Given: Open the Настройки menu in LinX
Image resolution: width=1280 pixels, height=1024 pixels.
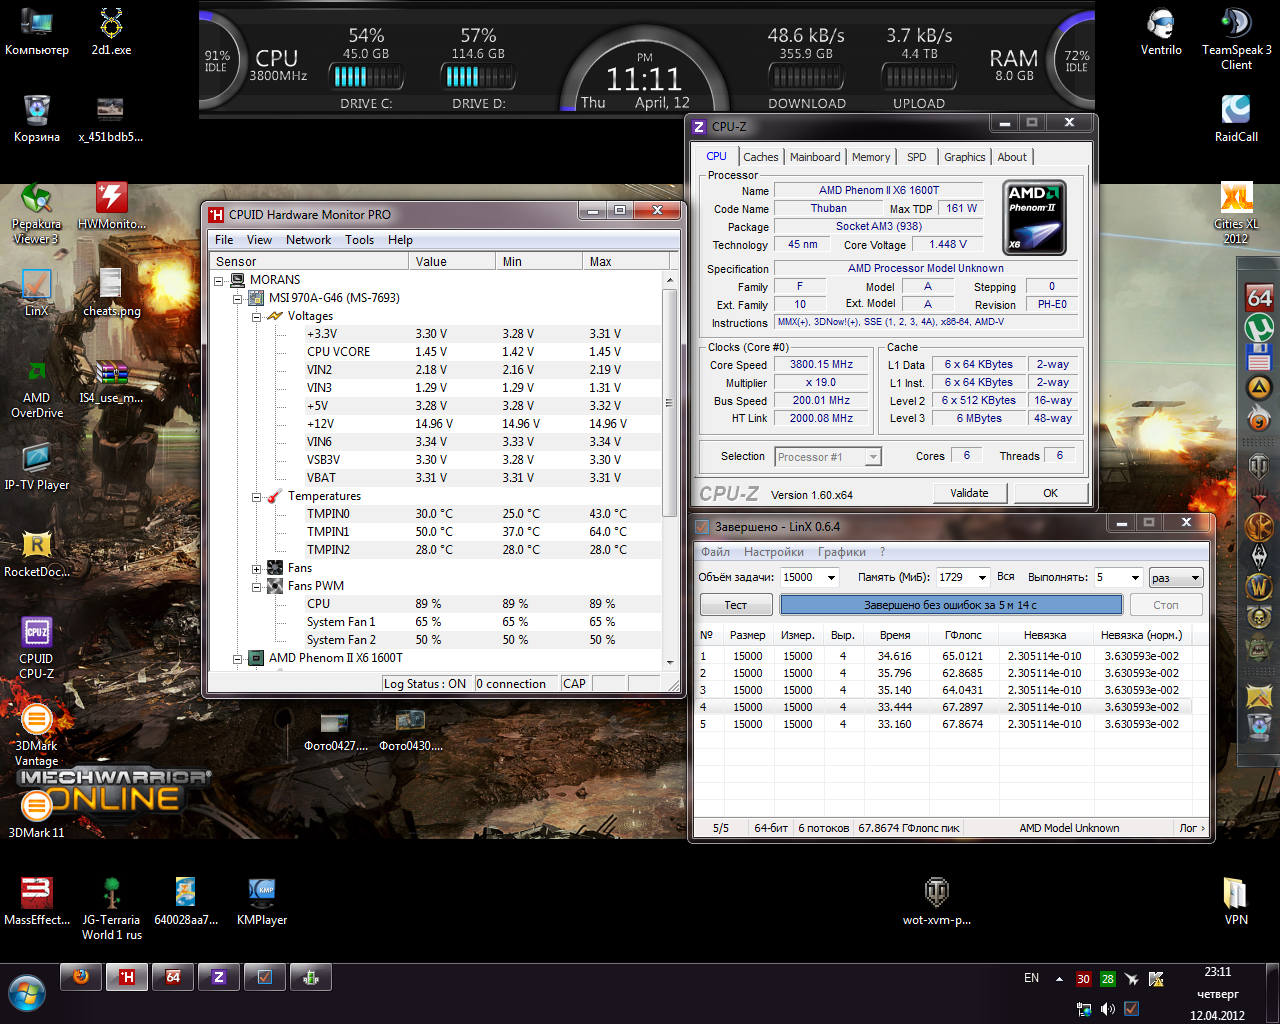Looking at the screenshot, I should click(x=773, y=552).
